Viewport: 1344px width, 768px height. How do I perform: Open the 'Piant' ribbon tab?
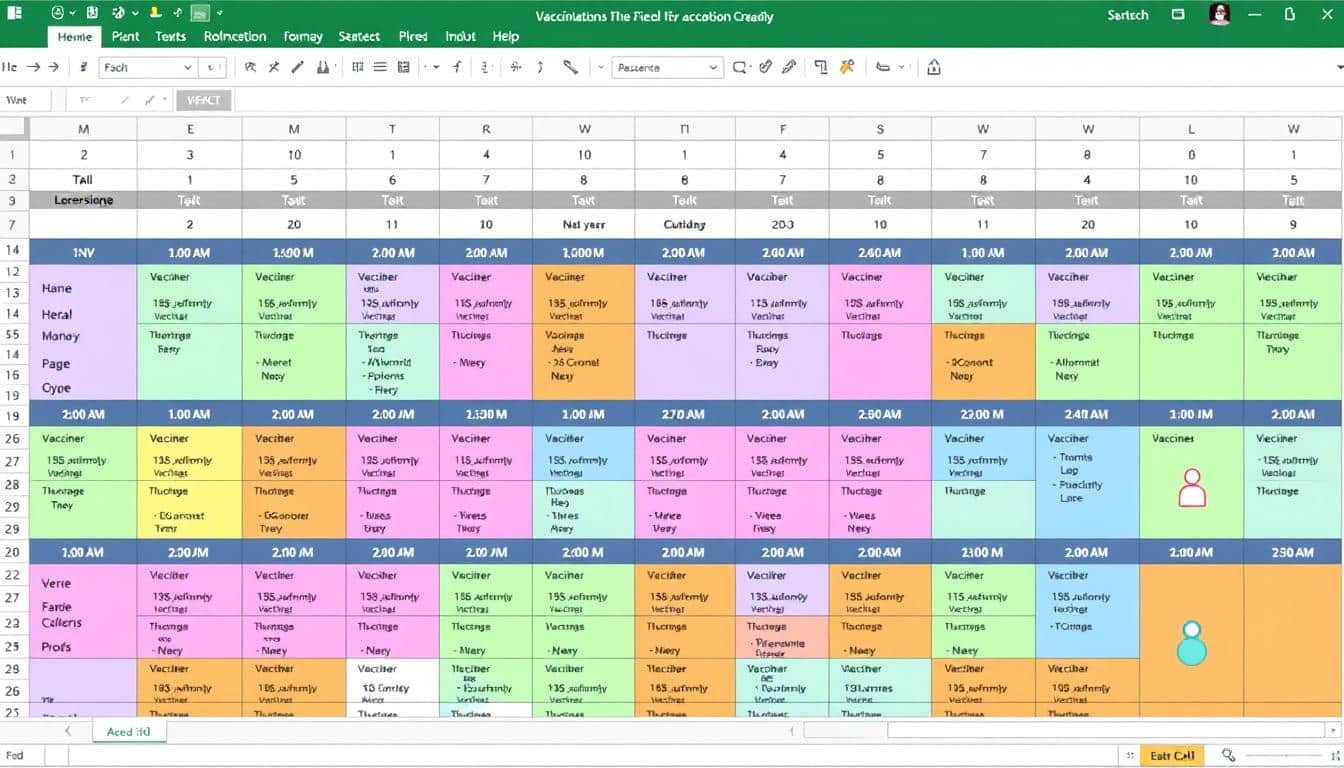point(126,36)
